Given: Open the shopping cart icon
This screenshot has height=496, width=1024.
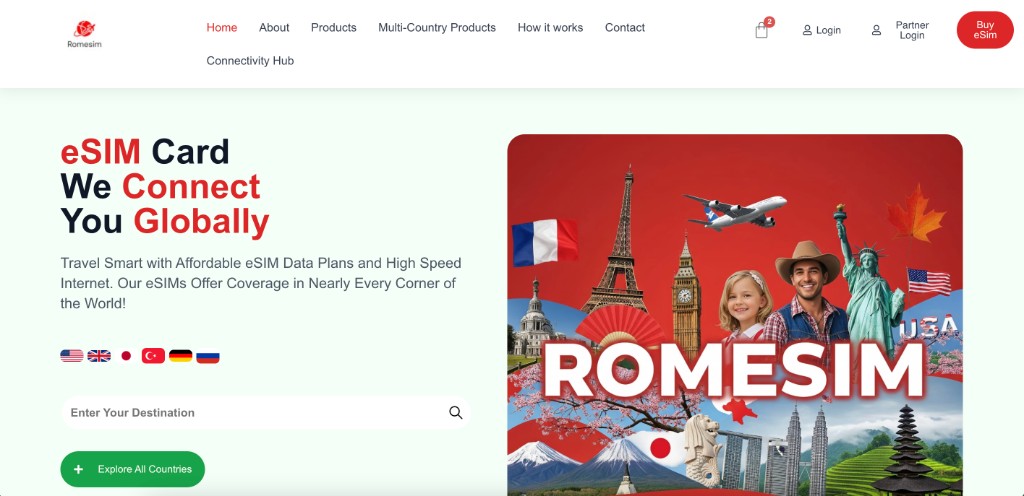Looking at the screenshot, I should pyautogui.click(x=761, y=31).
